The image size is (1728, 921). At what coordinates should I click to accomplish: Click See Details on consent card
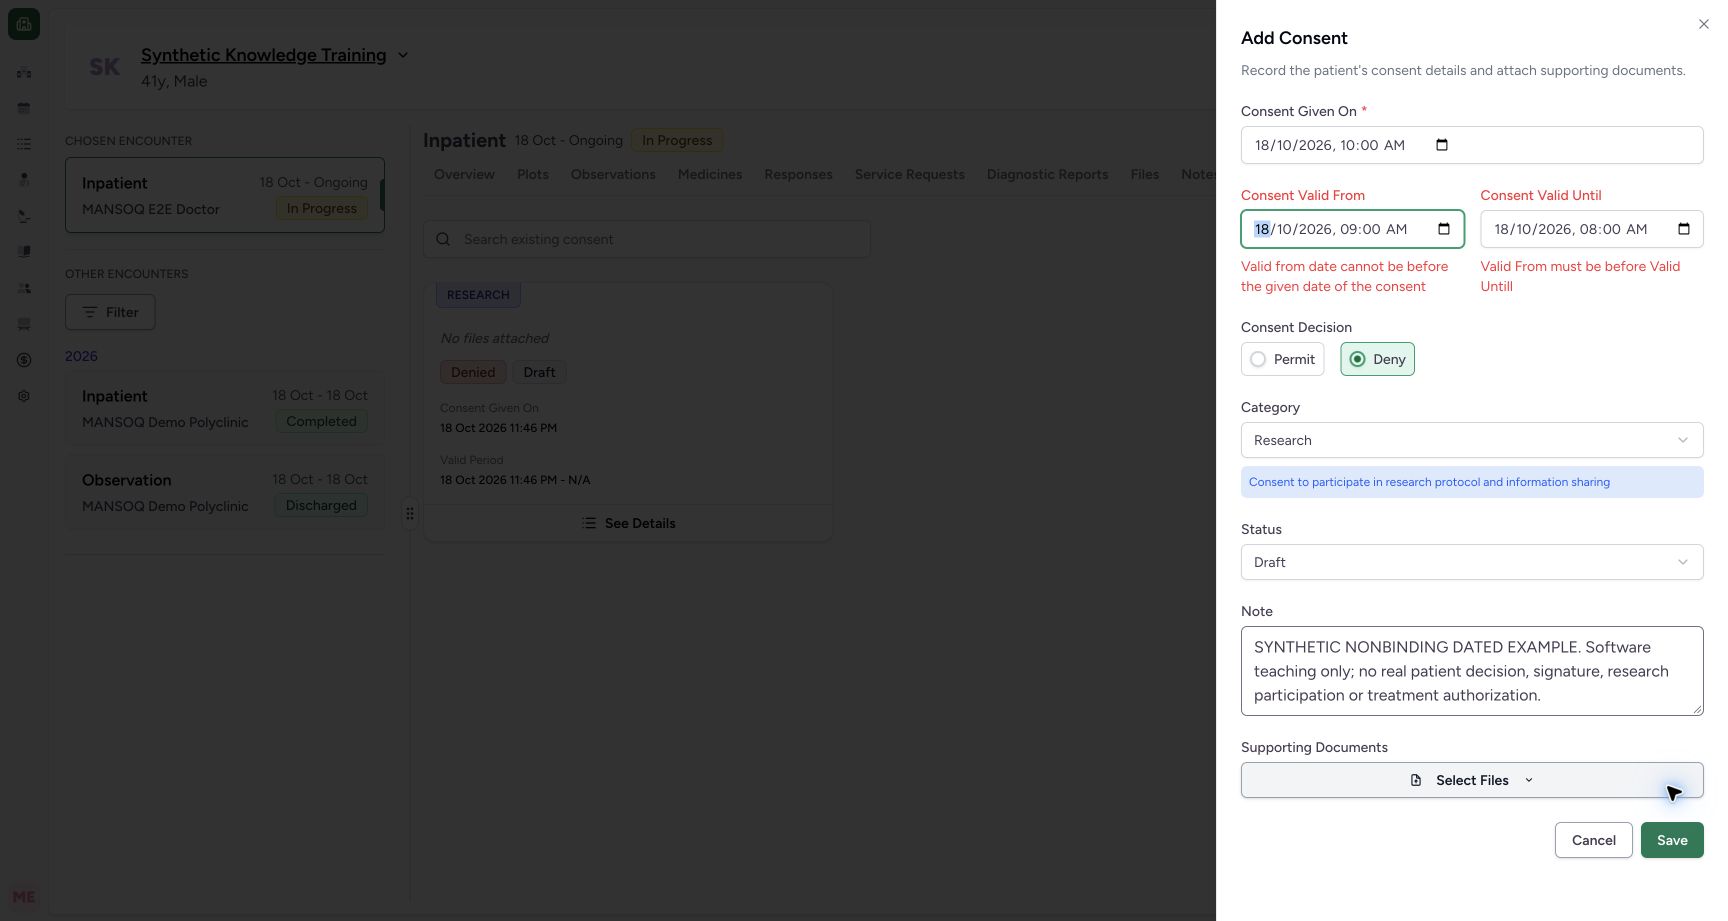[x=628, y=523]
